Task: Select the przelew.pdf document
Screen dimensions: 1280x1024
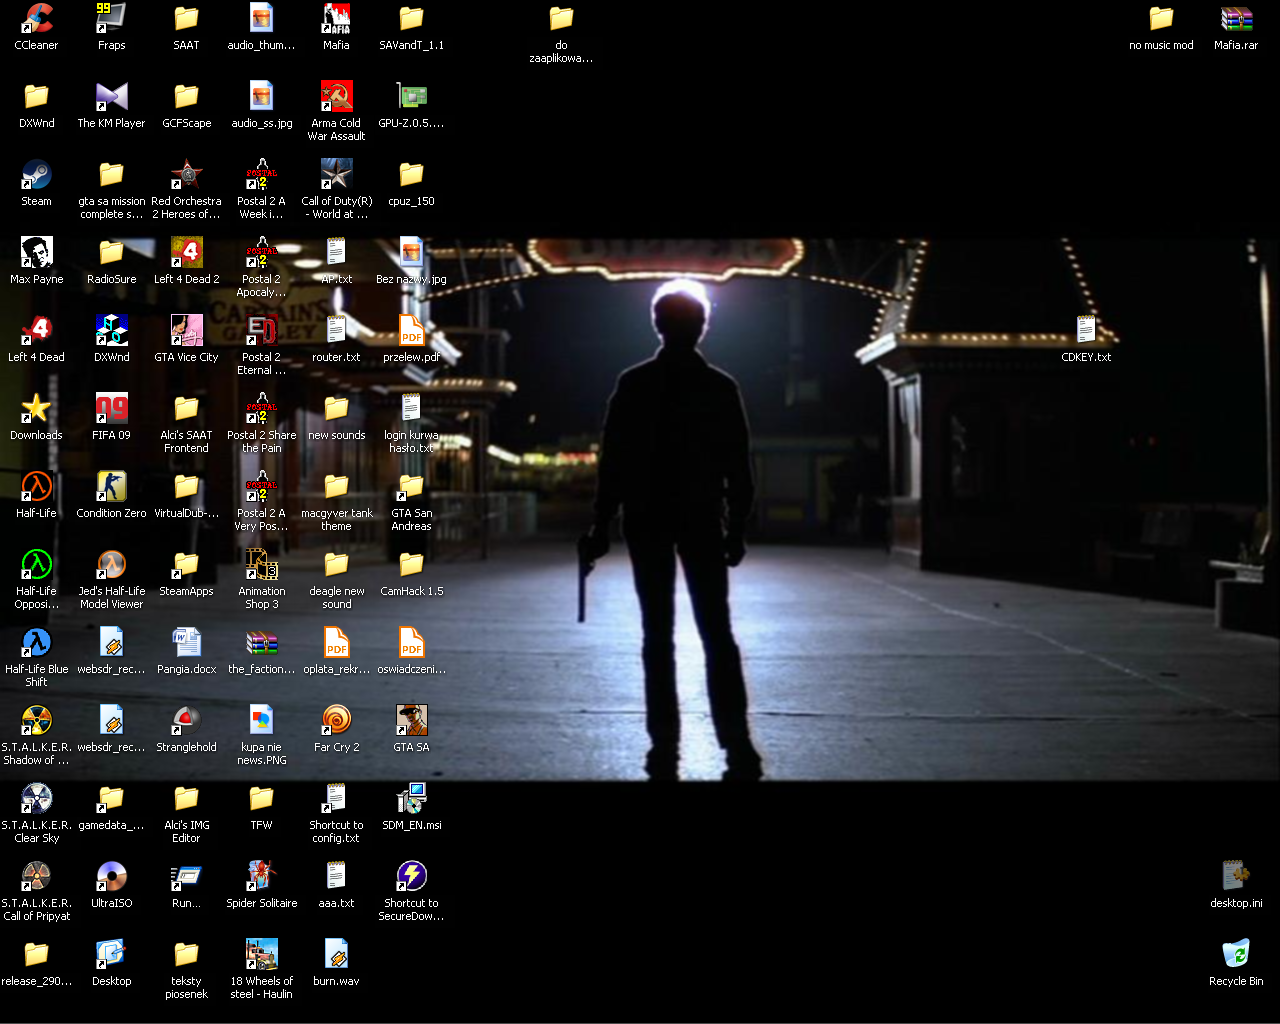Action: click(x=411, y=330)
